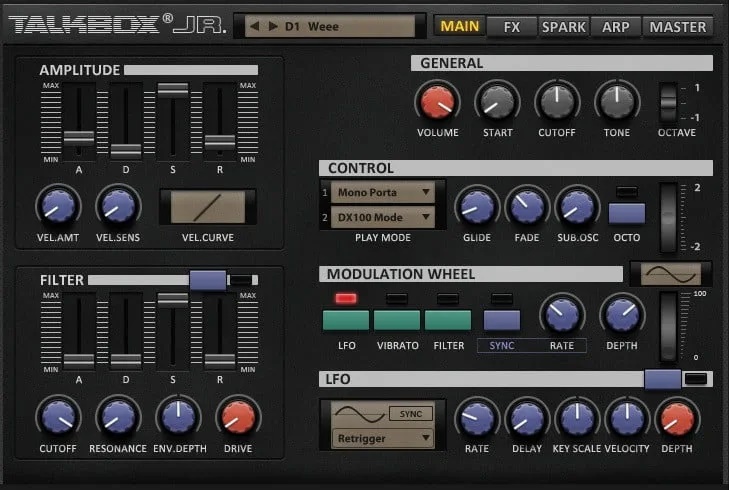Click the Modulation Wheel RATE knob

click(562, 315)
